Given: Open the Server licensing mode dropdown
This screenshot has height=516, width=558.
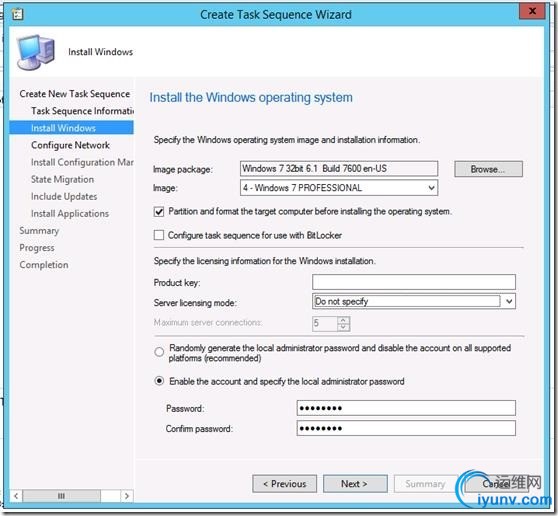Looking at the screenshot, I should [x=509, y=301].
